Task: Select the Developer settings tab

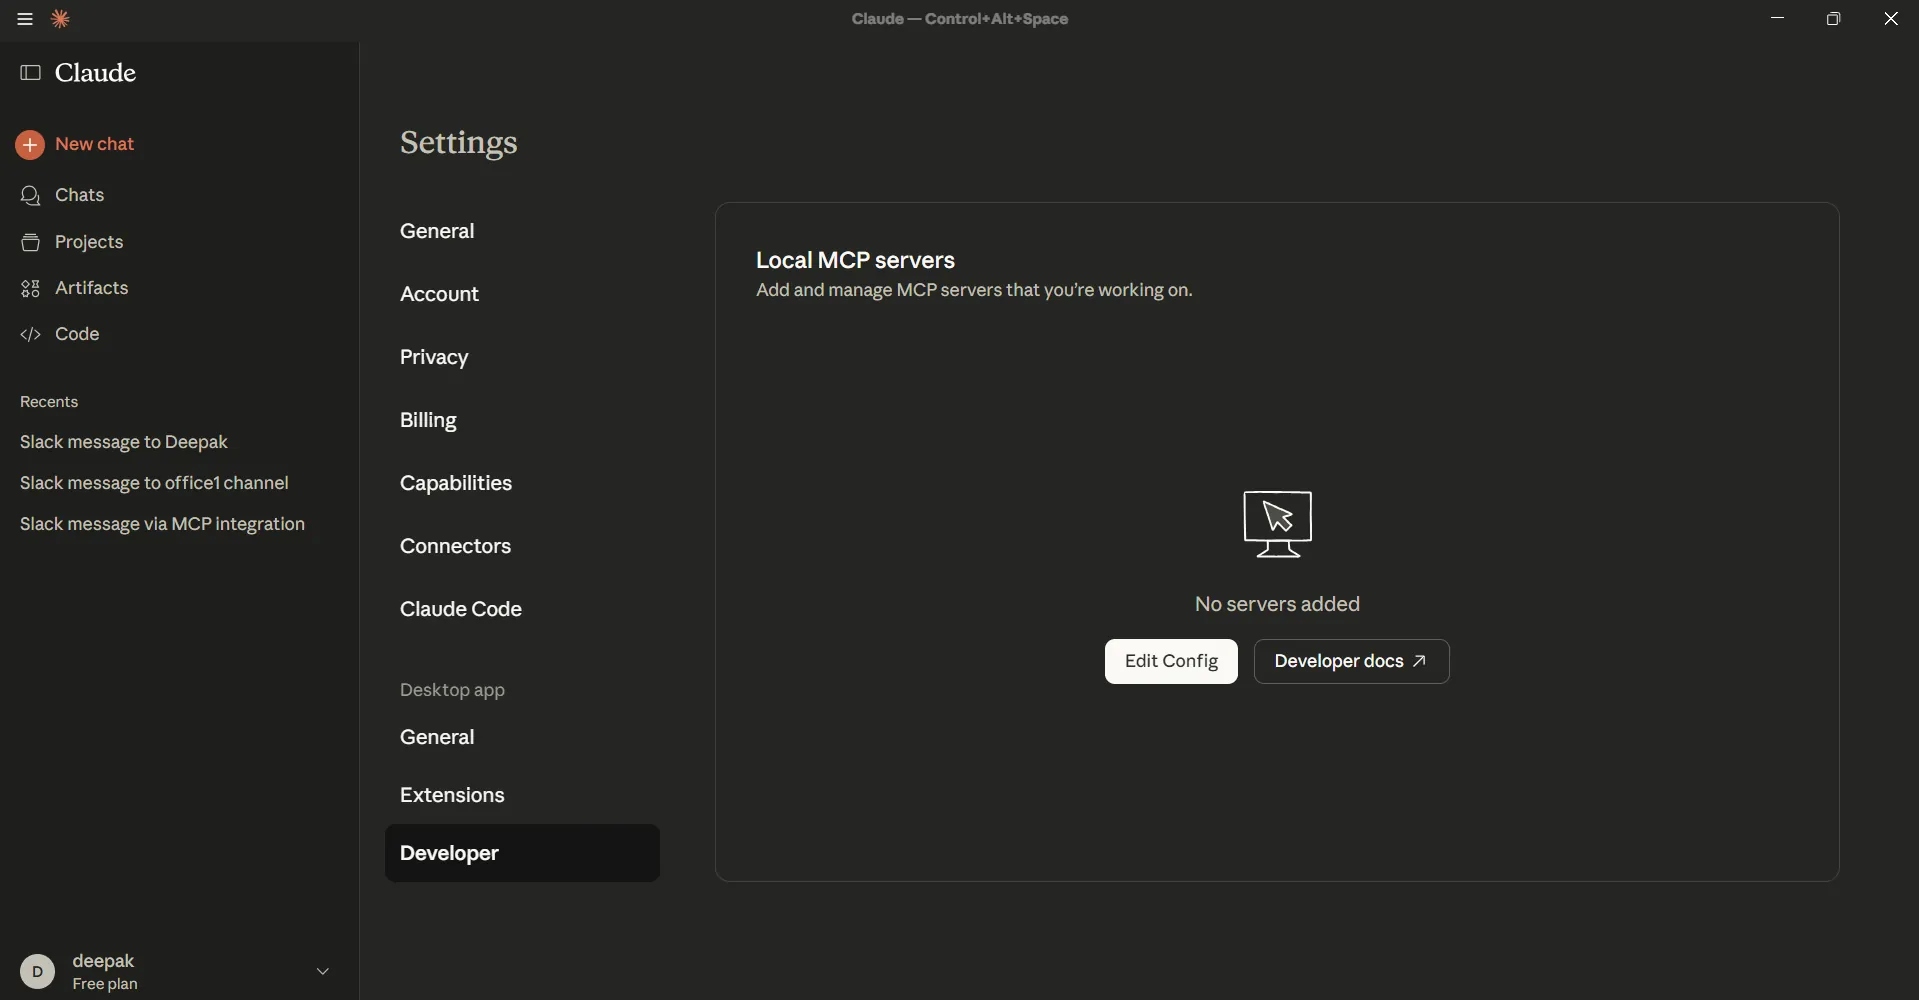Action: pyautogui.click(x=522, y=853)
